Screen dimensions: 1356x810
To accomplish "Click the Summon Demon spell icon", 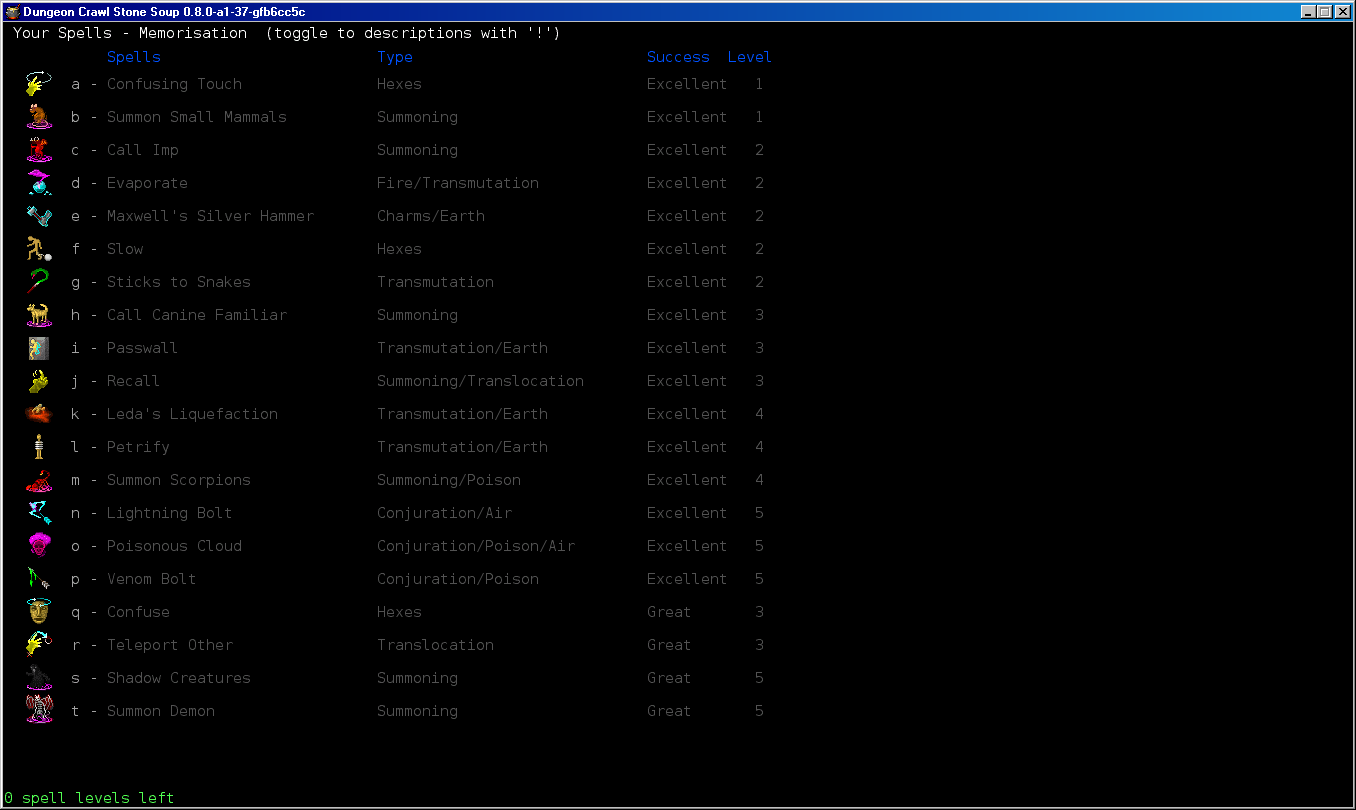I will point(39,711).
